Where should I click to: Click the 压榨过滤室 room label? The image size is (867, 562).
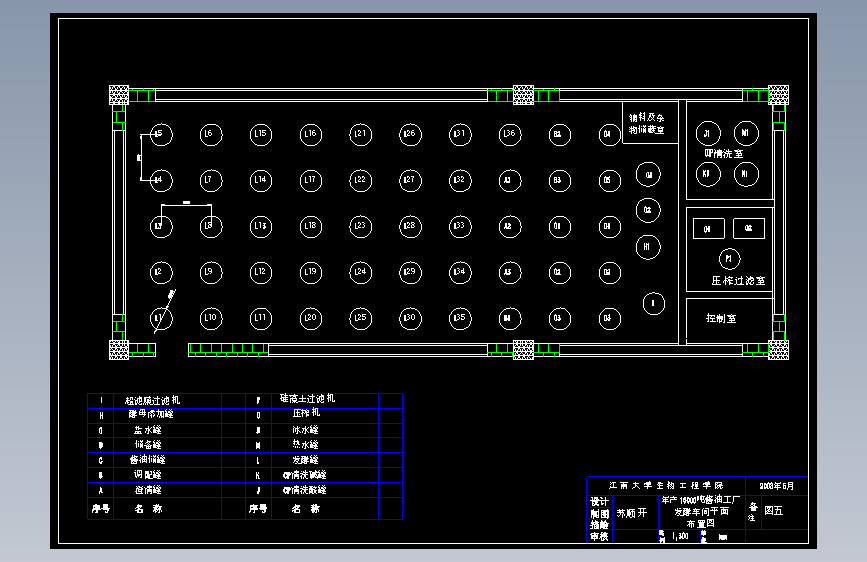tap(738, 281)
